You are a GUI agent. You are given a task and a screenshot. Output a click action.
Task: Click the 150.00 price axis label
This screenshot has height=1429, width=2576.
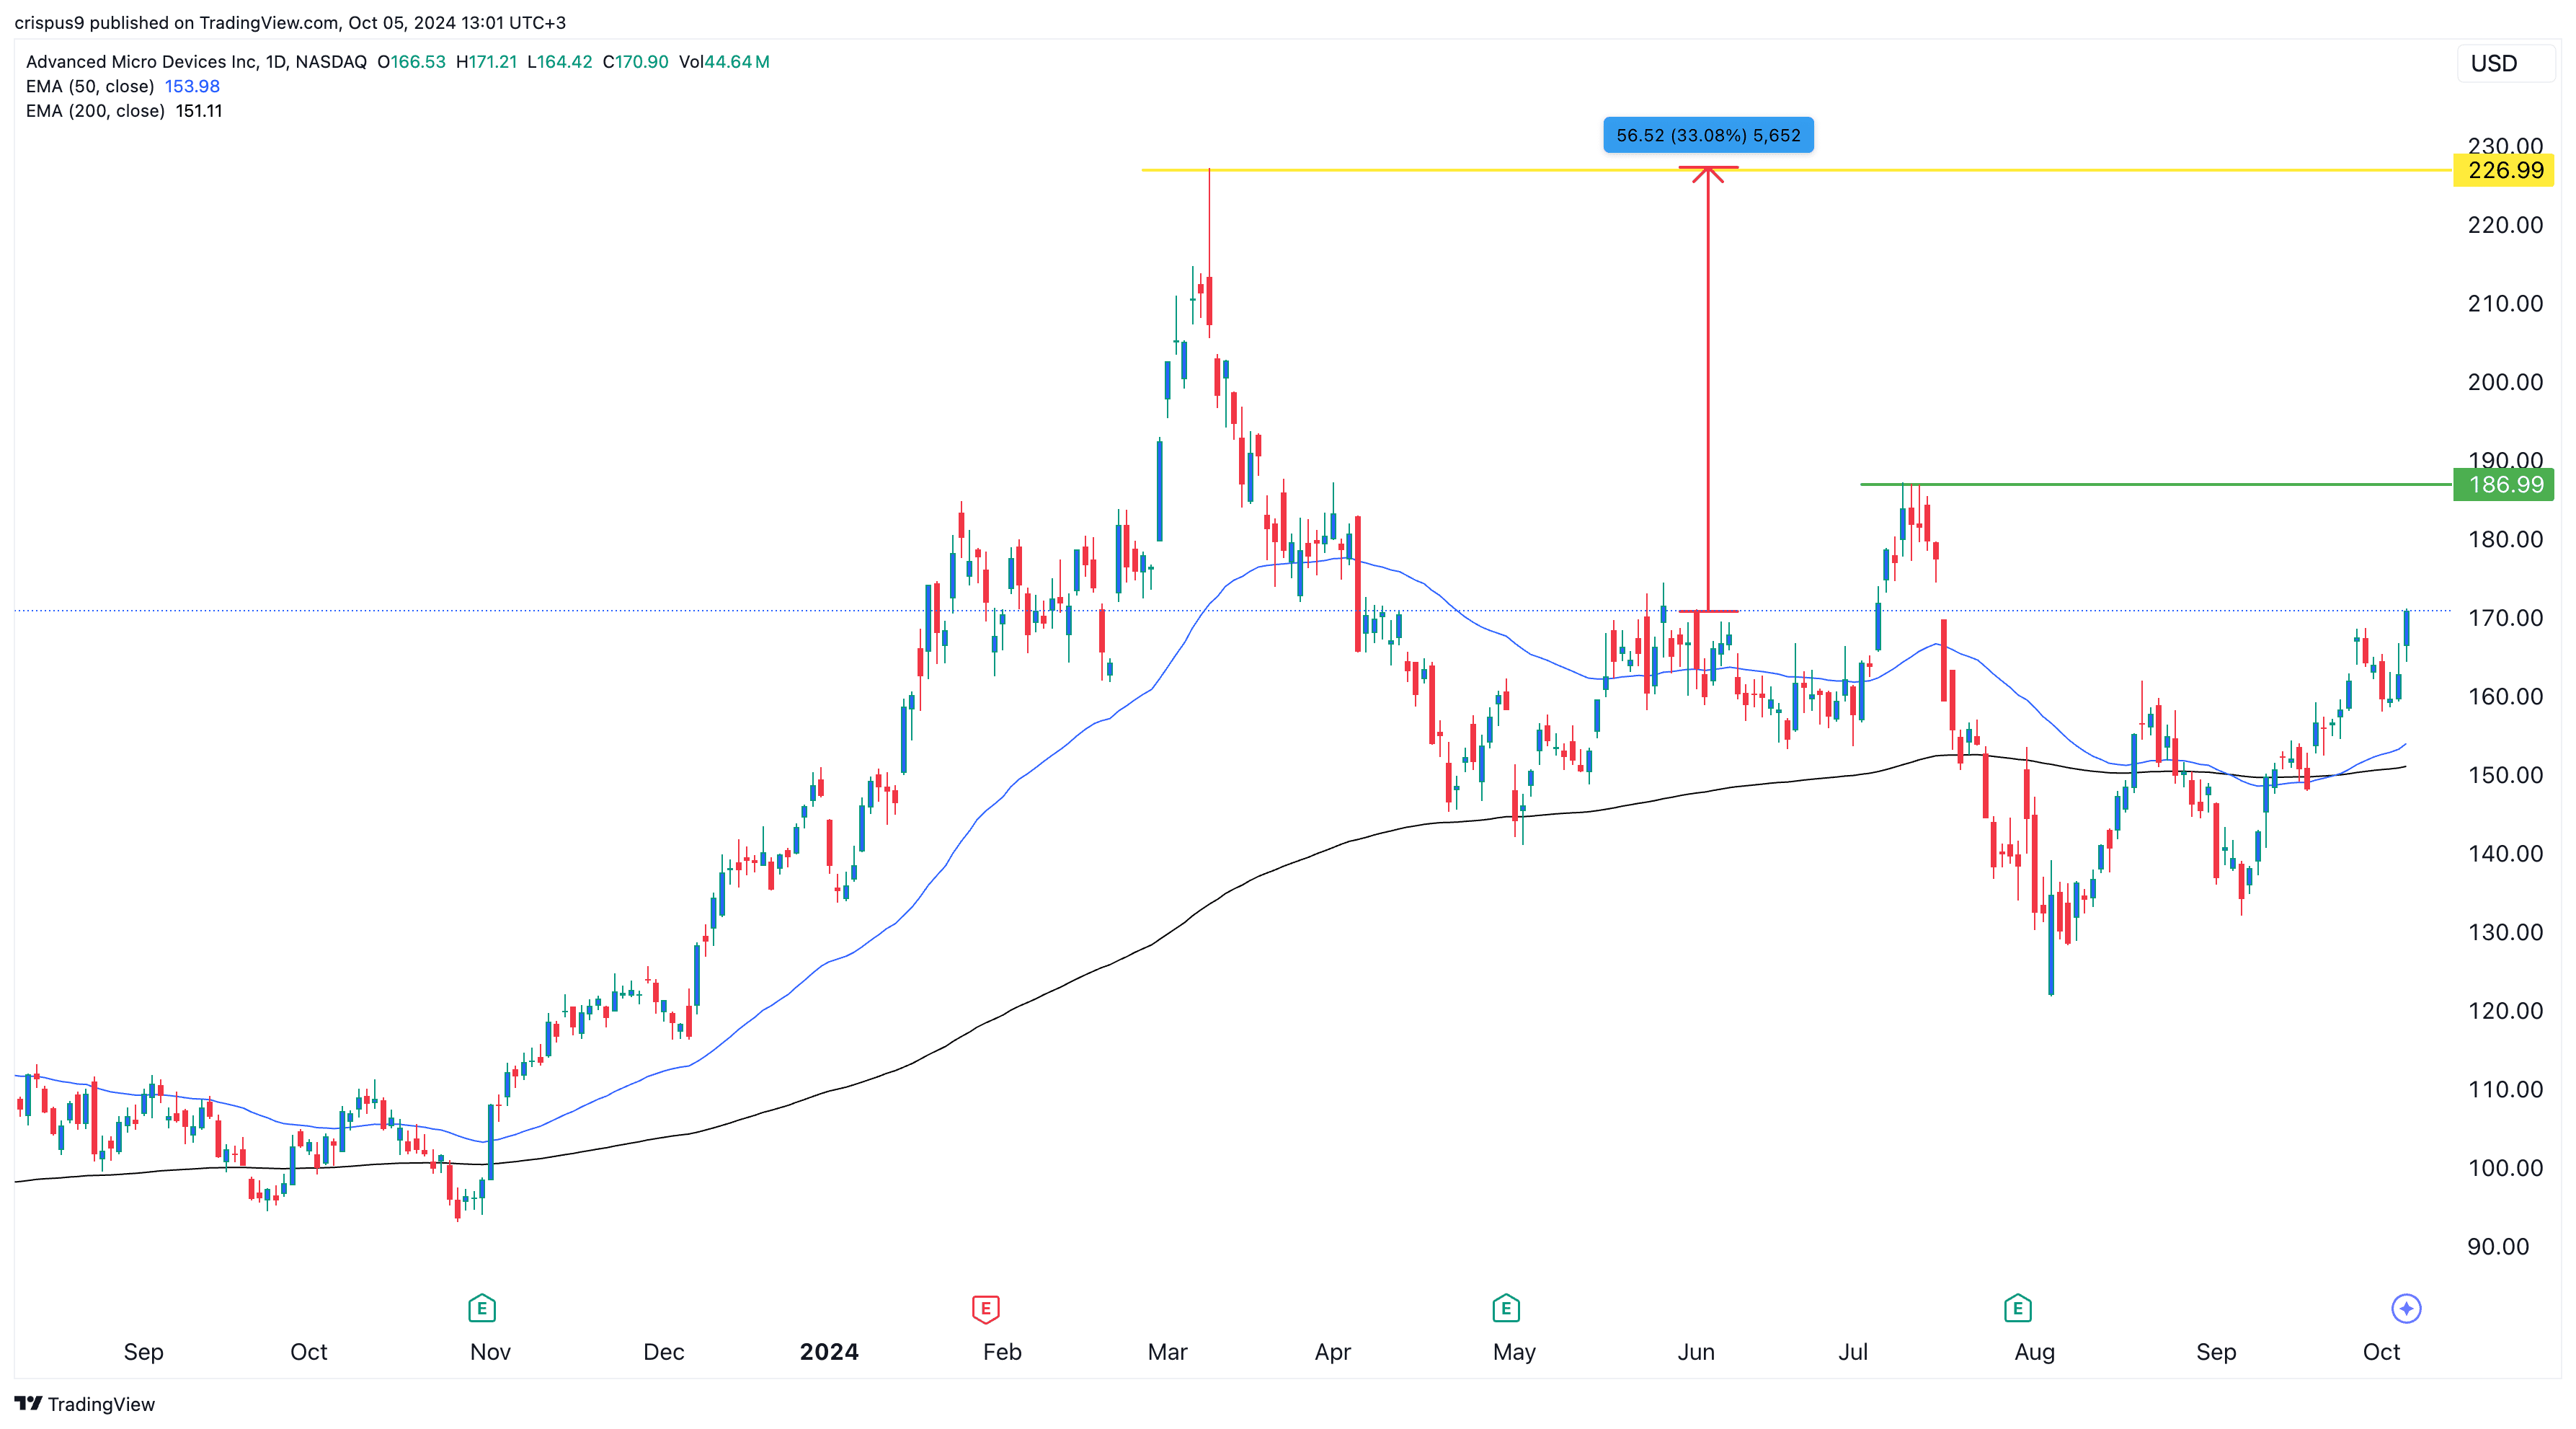click(2505, 774)
